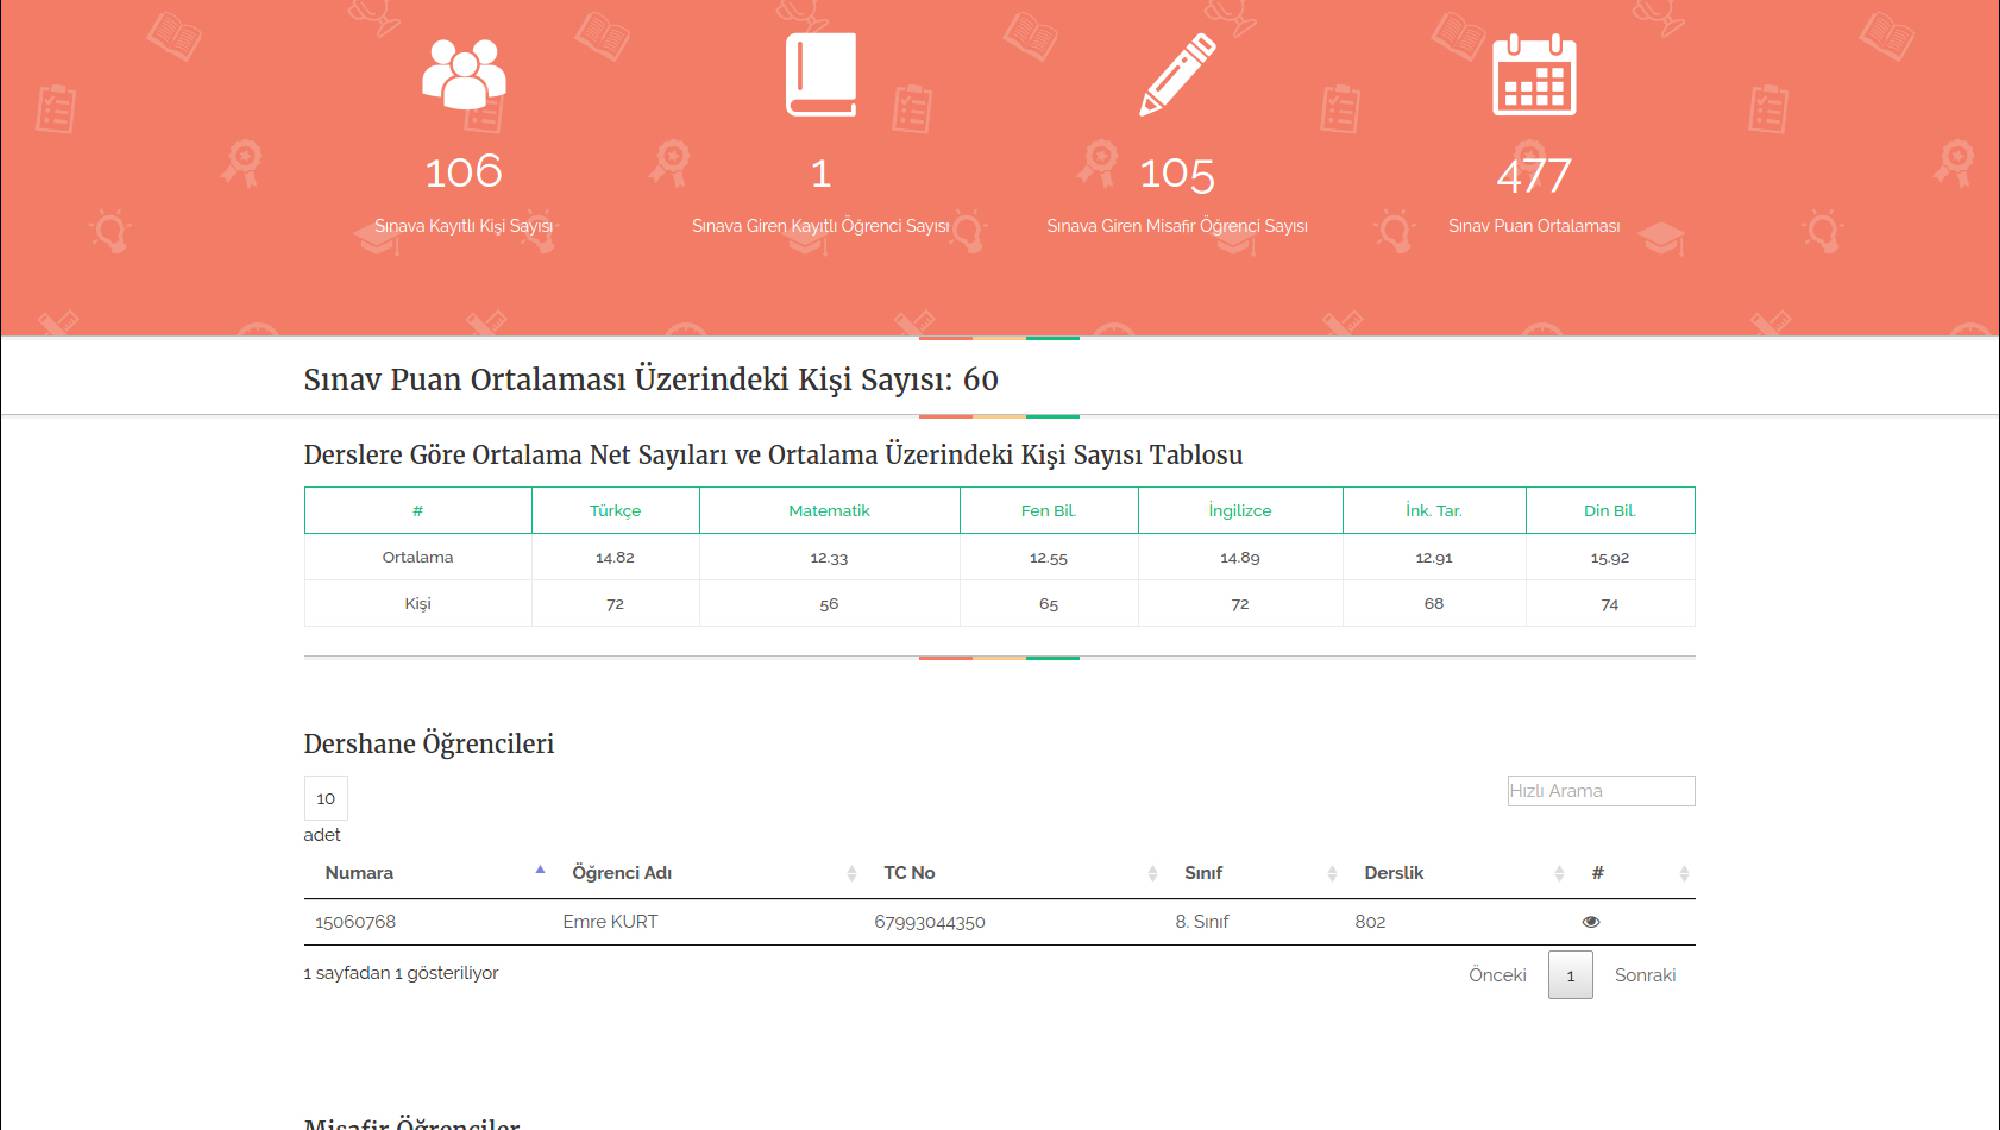
Task: Click İngilizce average value 14.89
Action: click(x=1240, y=558)
